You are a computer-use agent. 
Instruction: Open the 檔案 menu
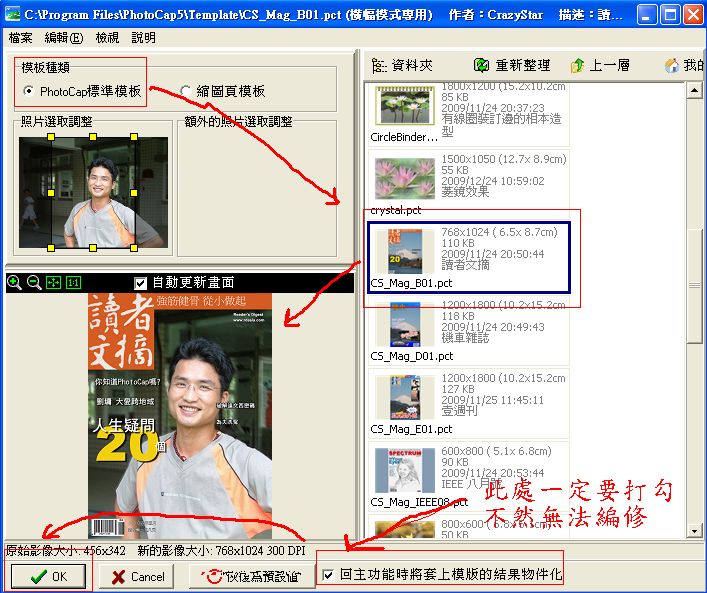21,37
